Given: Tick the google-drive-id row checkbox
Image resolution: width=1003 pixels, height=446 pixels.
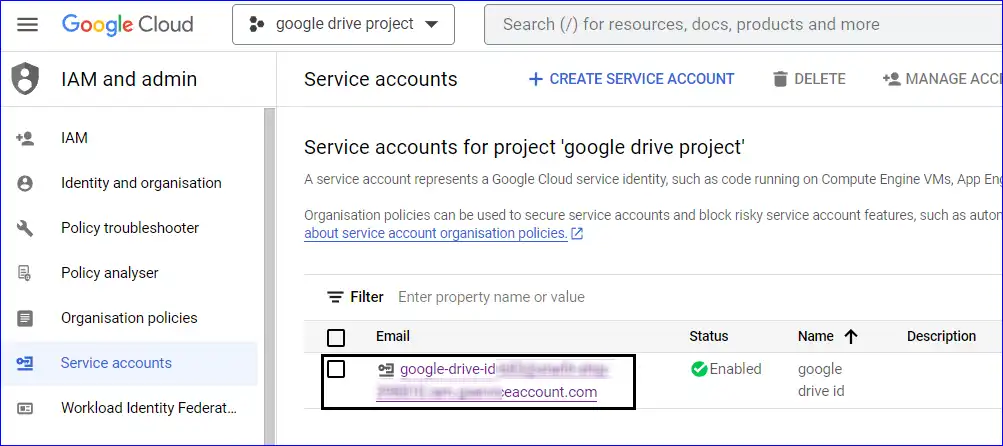Looking at the screenshot, I should 336,369.
